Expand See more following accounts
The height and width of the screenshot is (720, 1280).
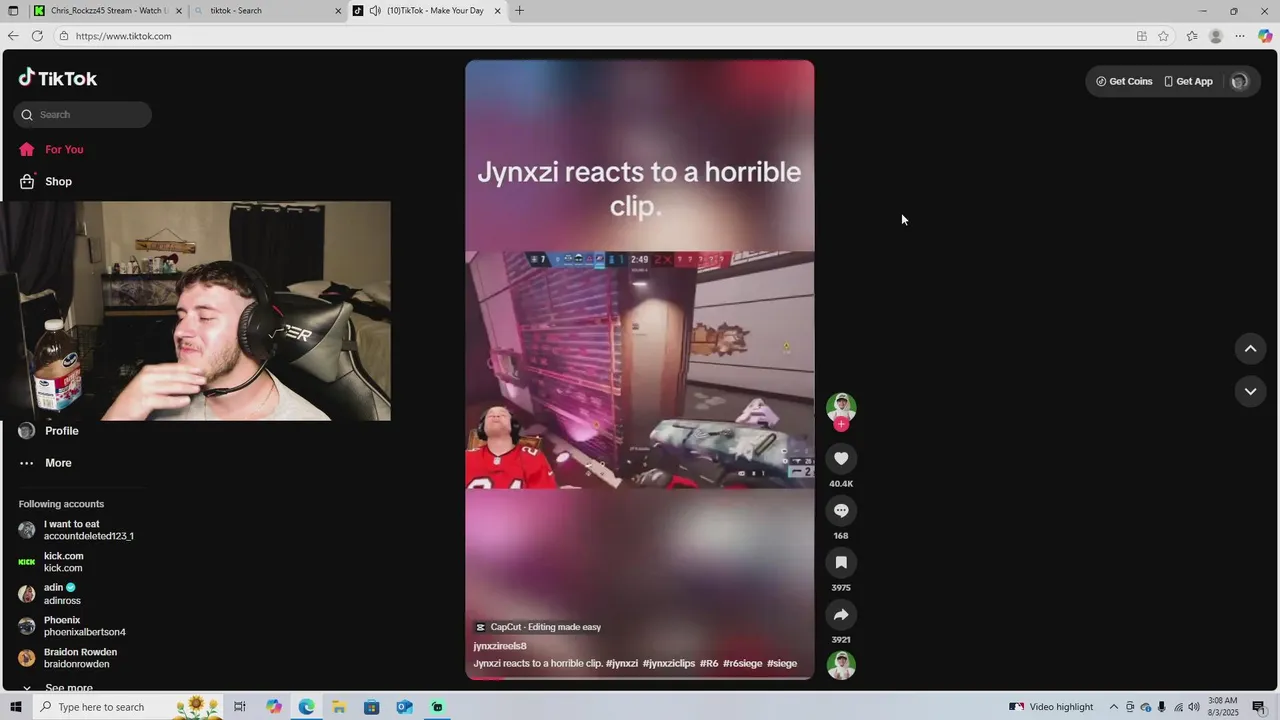[58, 688]
